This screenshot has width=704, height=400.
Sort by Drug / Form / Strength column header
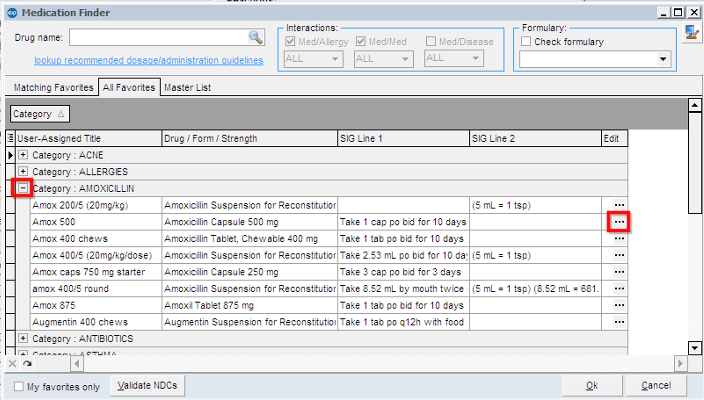[x=250, y=138]
